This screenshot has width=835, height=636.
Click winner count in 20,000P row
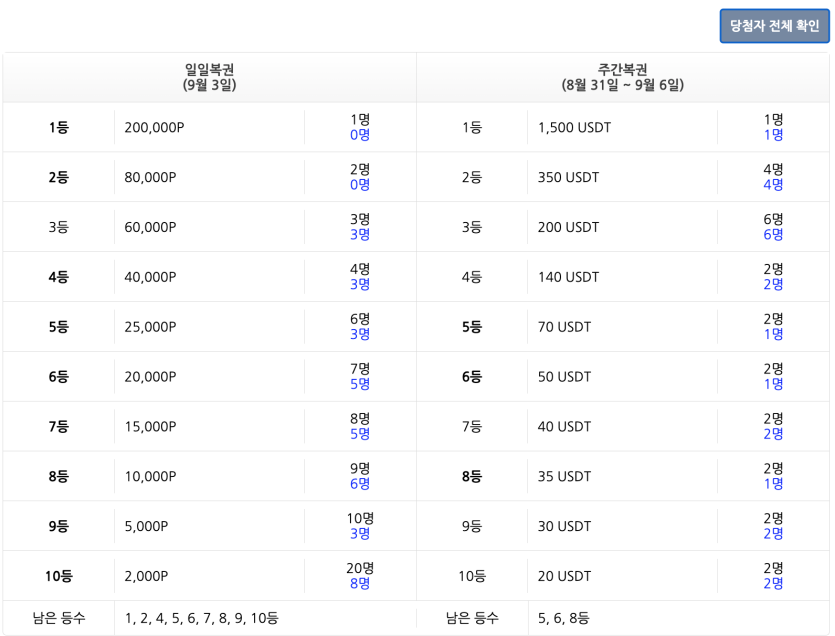pyautogui.click(x=360, y=377)
